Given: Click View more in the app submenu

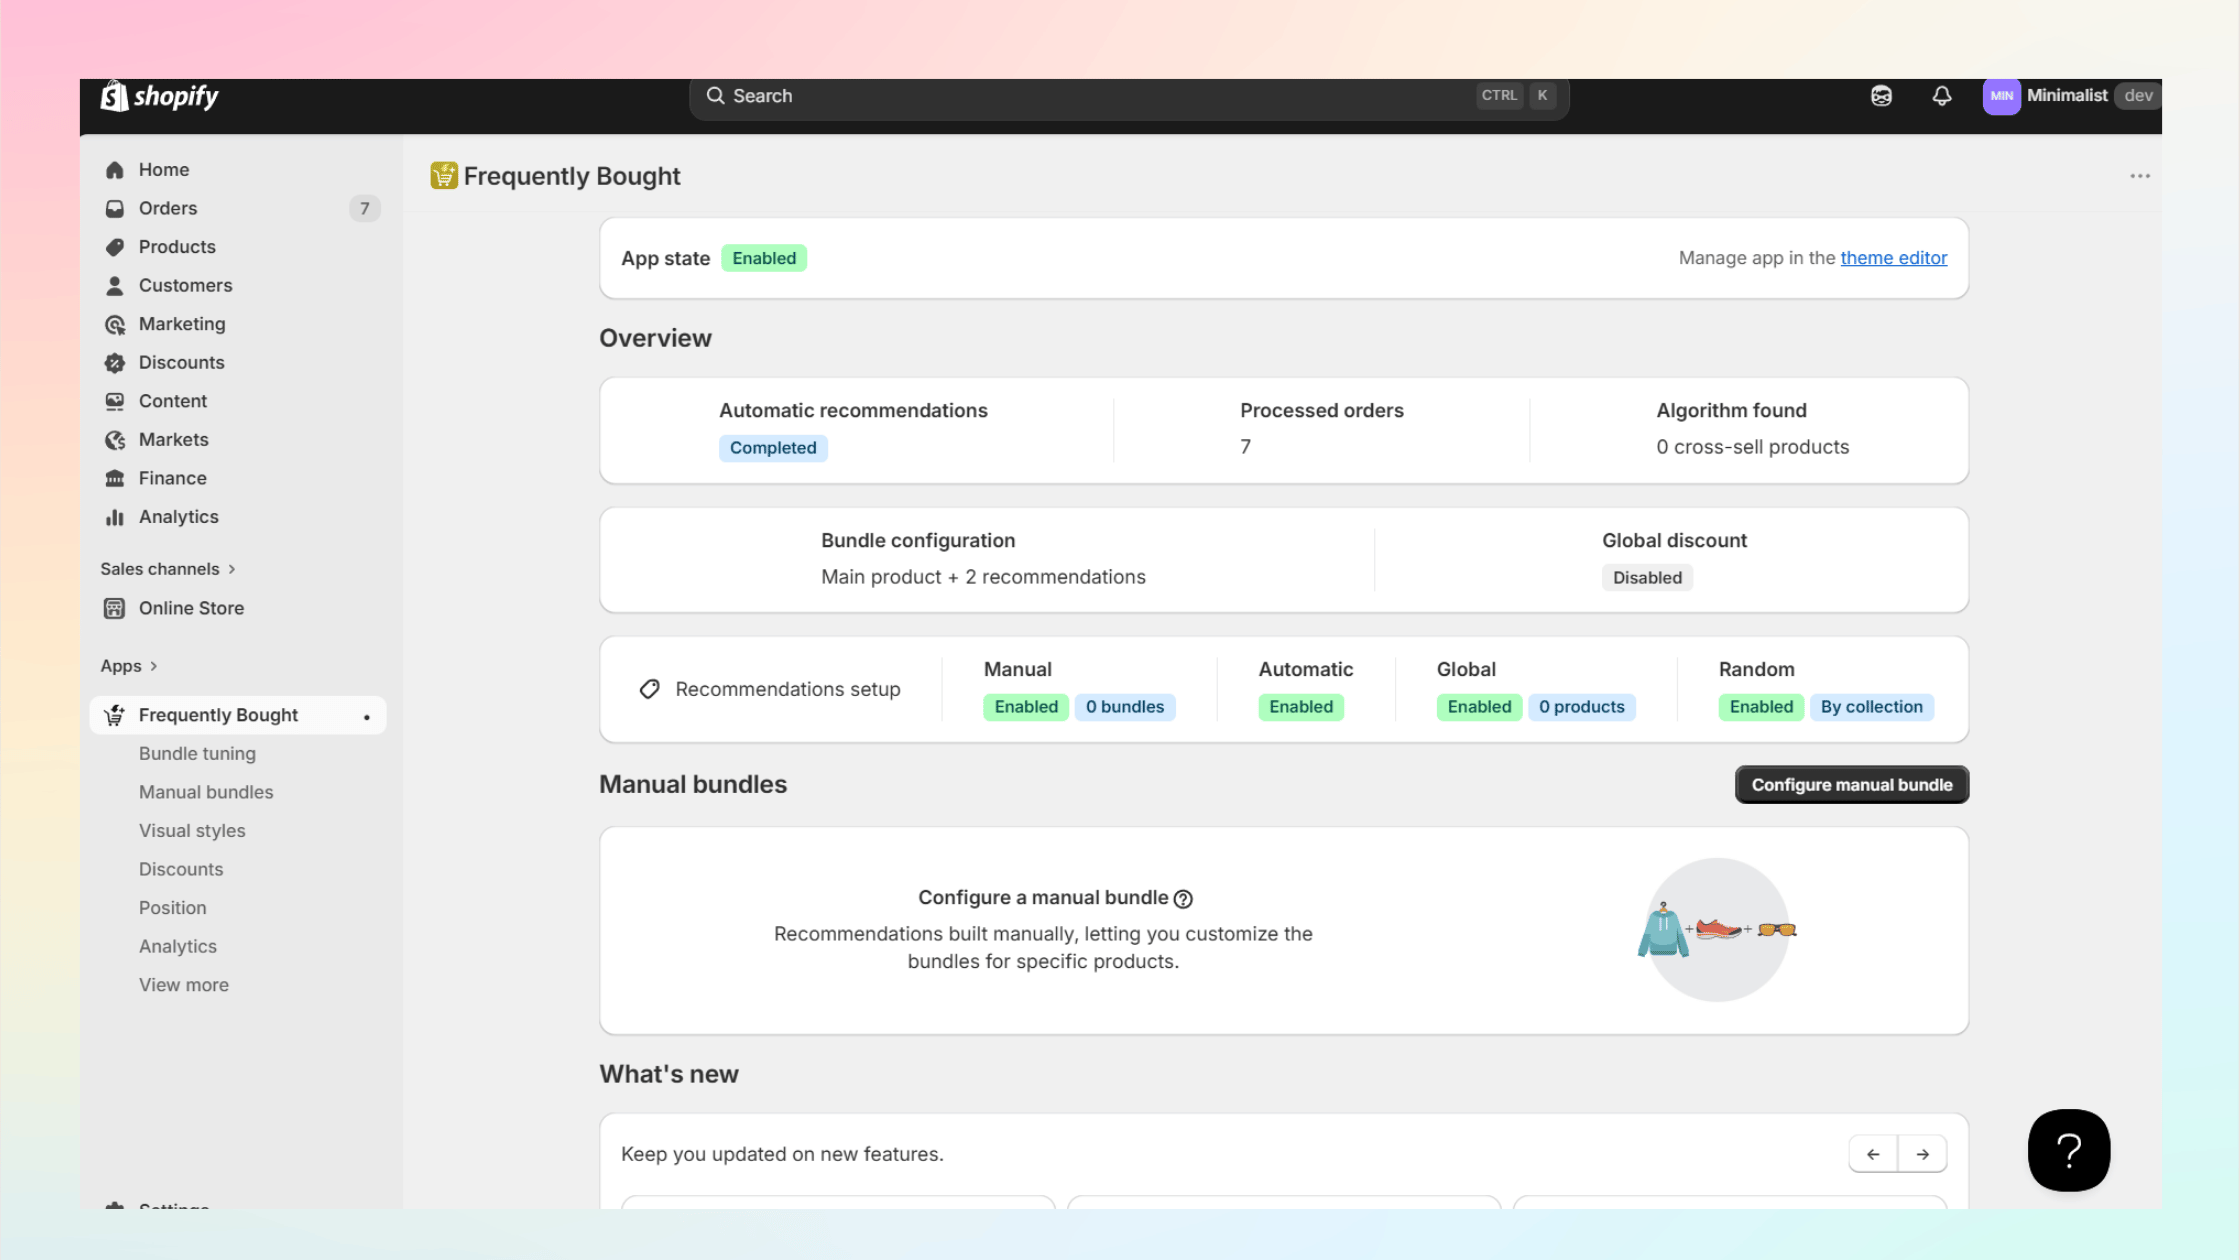Looking at the screenshot, I should (184, 985).
